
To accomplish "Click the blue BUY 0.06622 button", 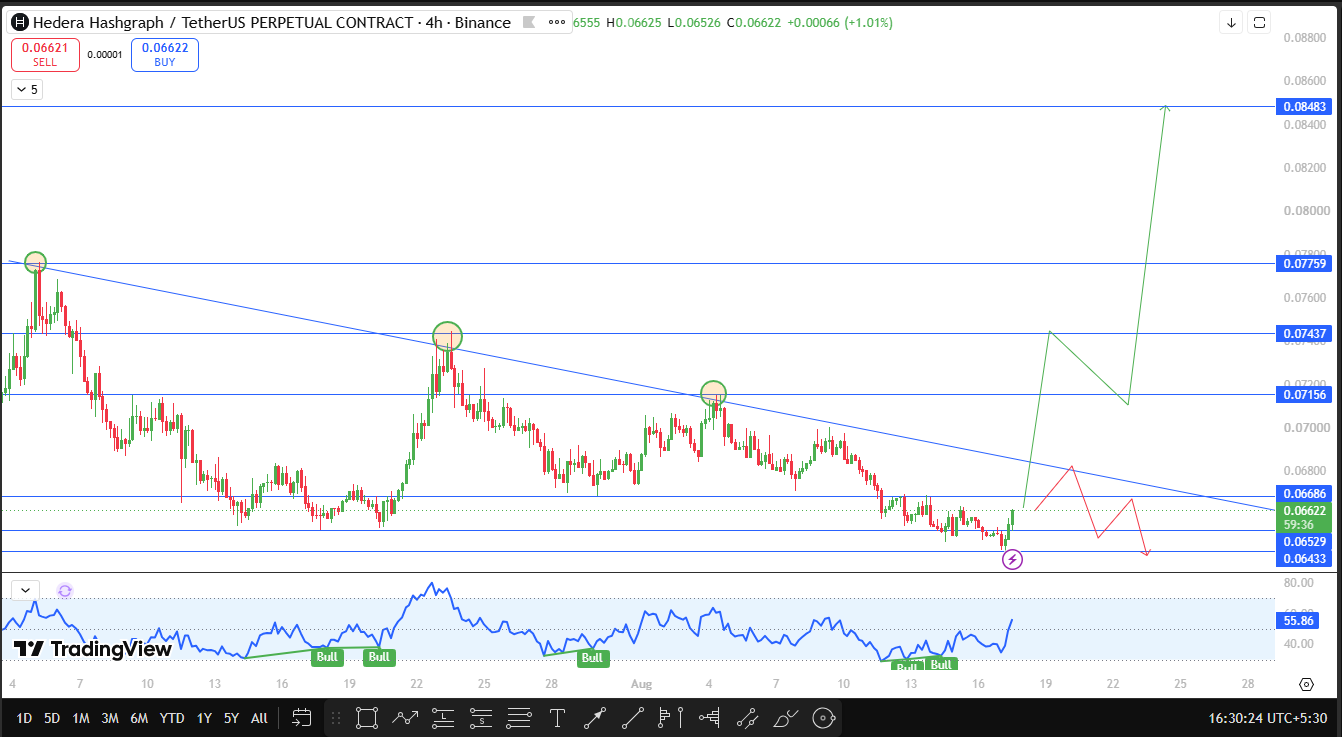I will [165, 54].
